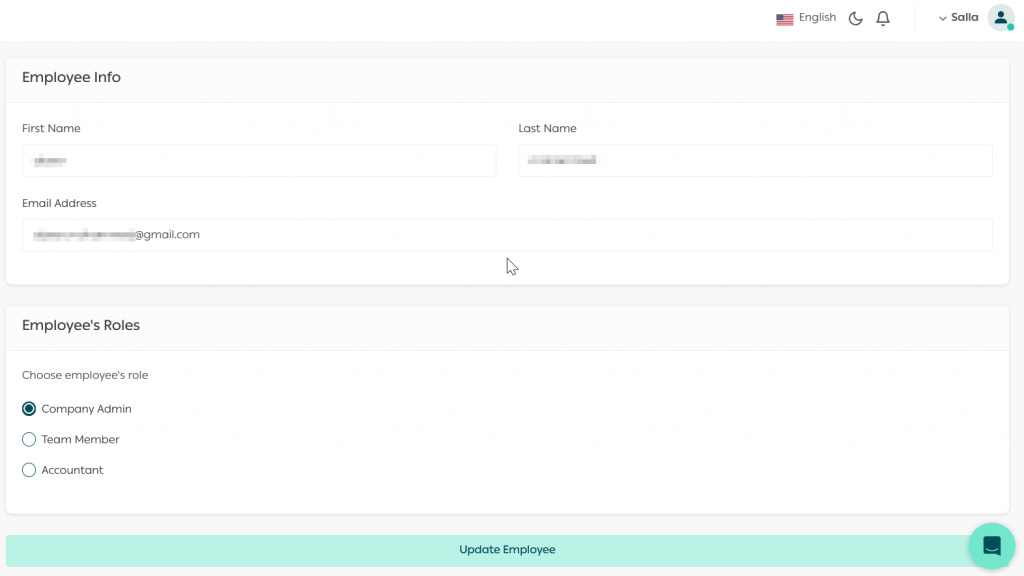Select the Company Admin radio button
This screenshot has height=576, width=1024.
point(29,409)
